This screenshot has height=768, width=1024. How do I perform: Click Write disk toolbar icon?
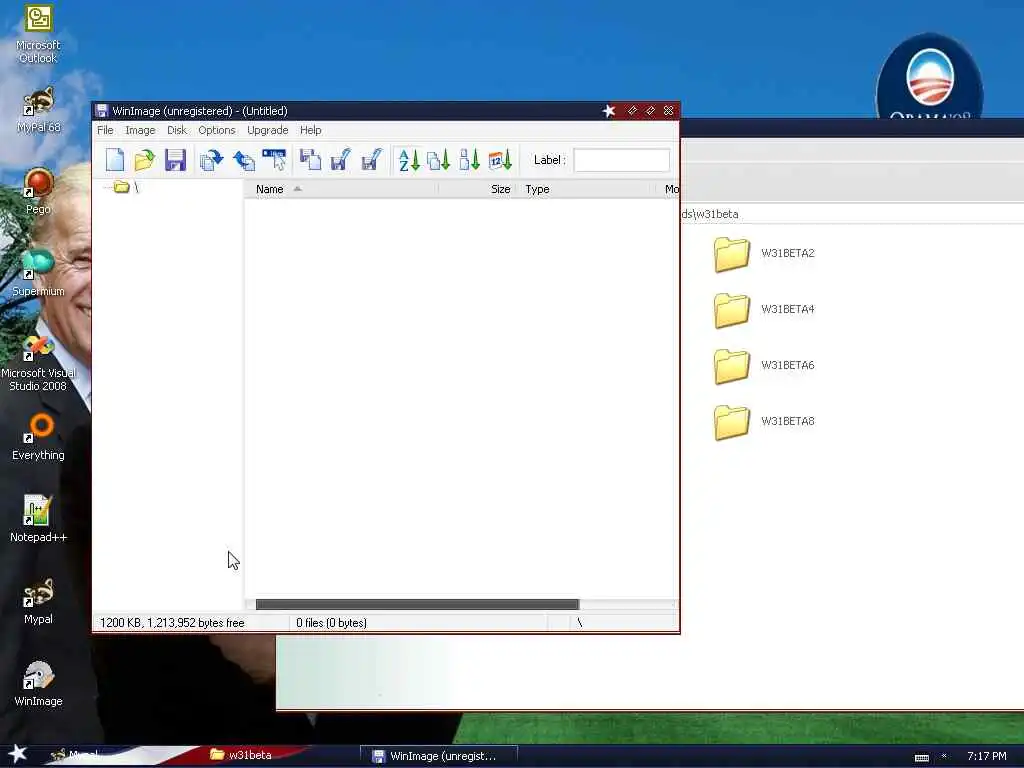[x=340, y=160]
